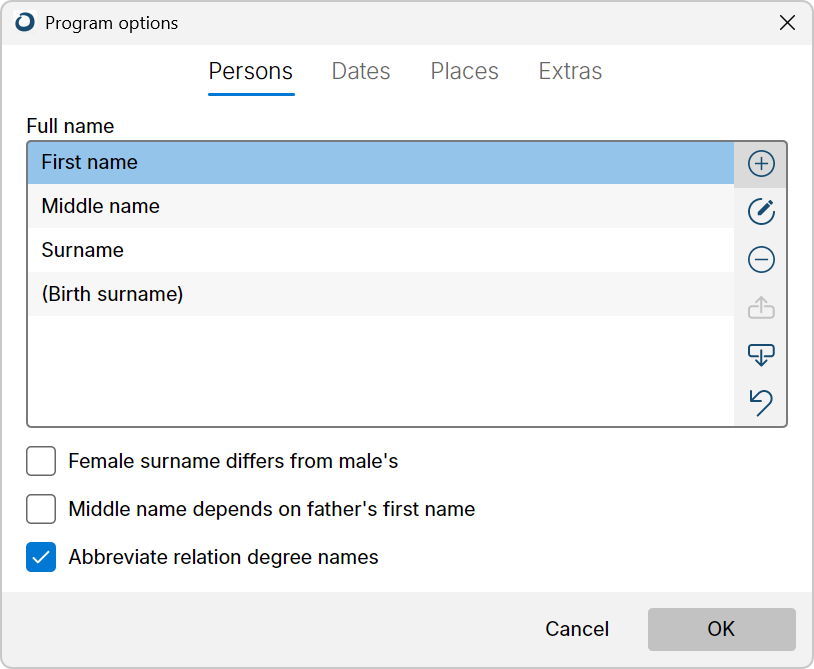Screen dimensions: 814x669
Task: Select Middle name in Full name list
Action: click(381, 206)
